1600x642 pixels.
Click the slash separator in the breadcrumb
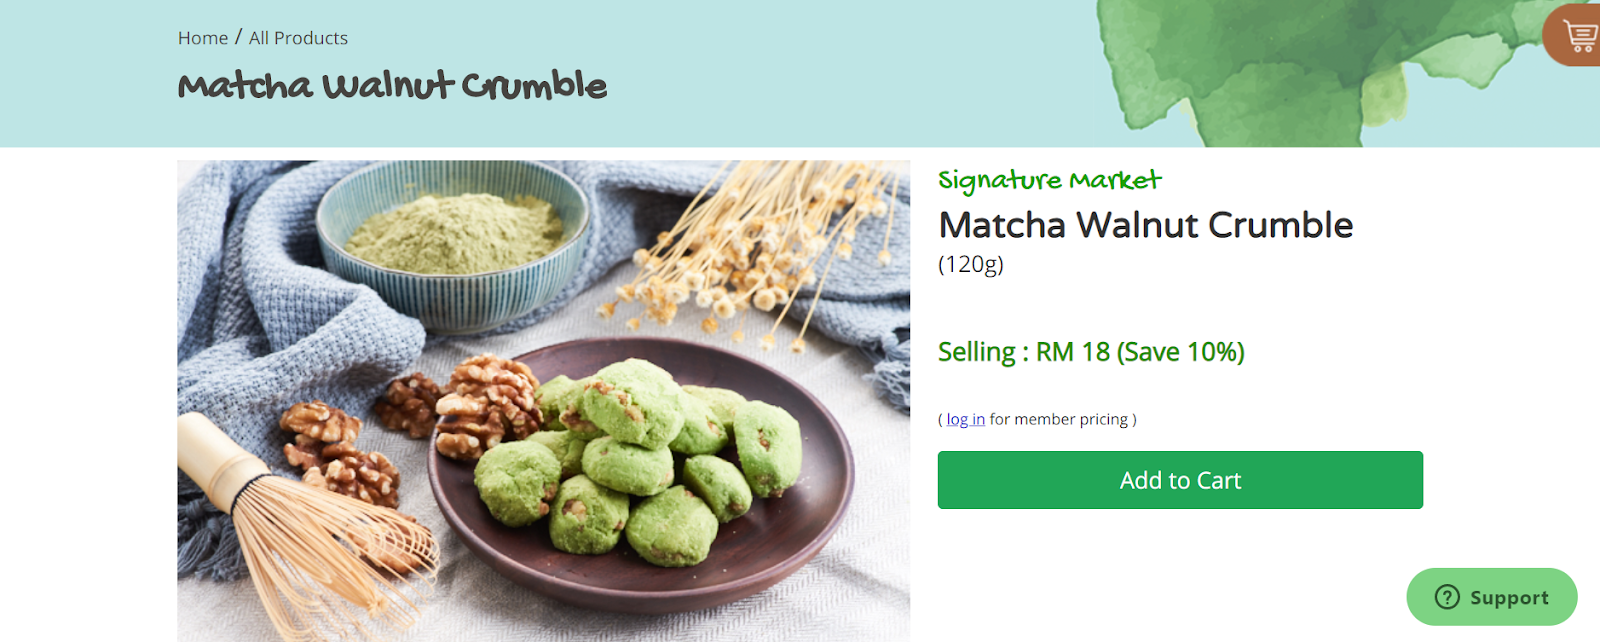[x=238, y=37]
